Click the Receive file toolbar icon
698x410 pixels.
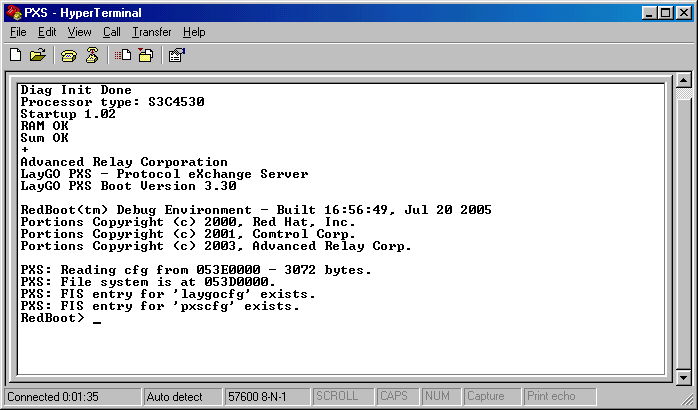click(x=146, y=55)
